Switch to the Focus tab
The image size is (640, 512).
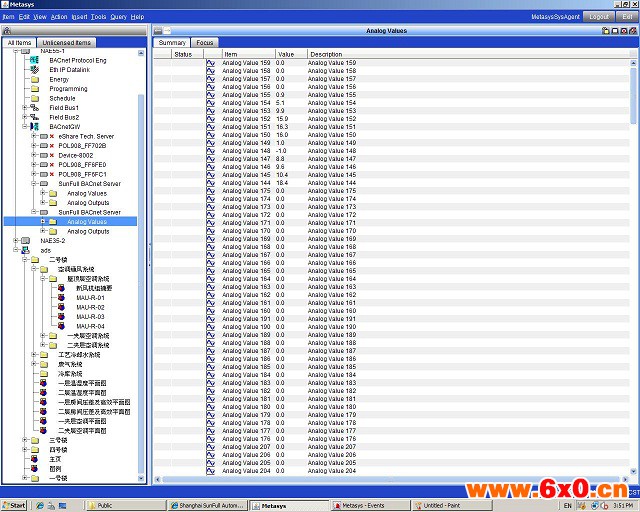coord(205,42)
